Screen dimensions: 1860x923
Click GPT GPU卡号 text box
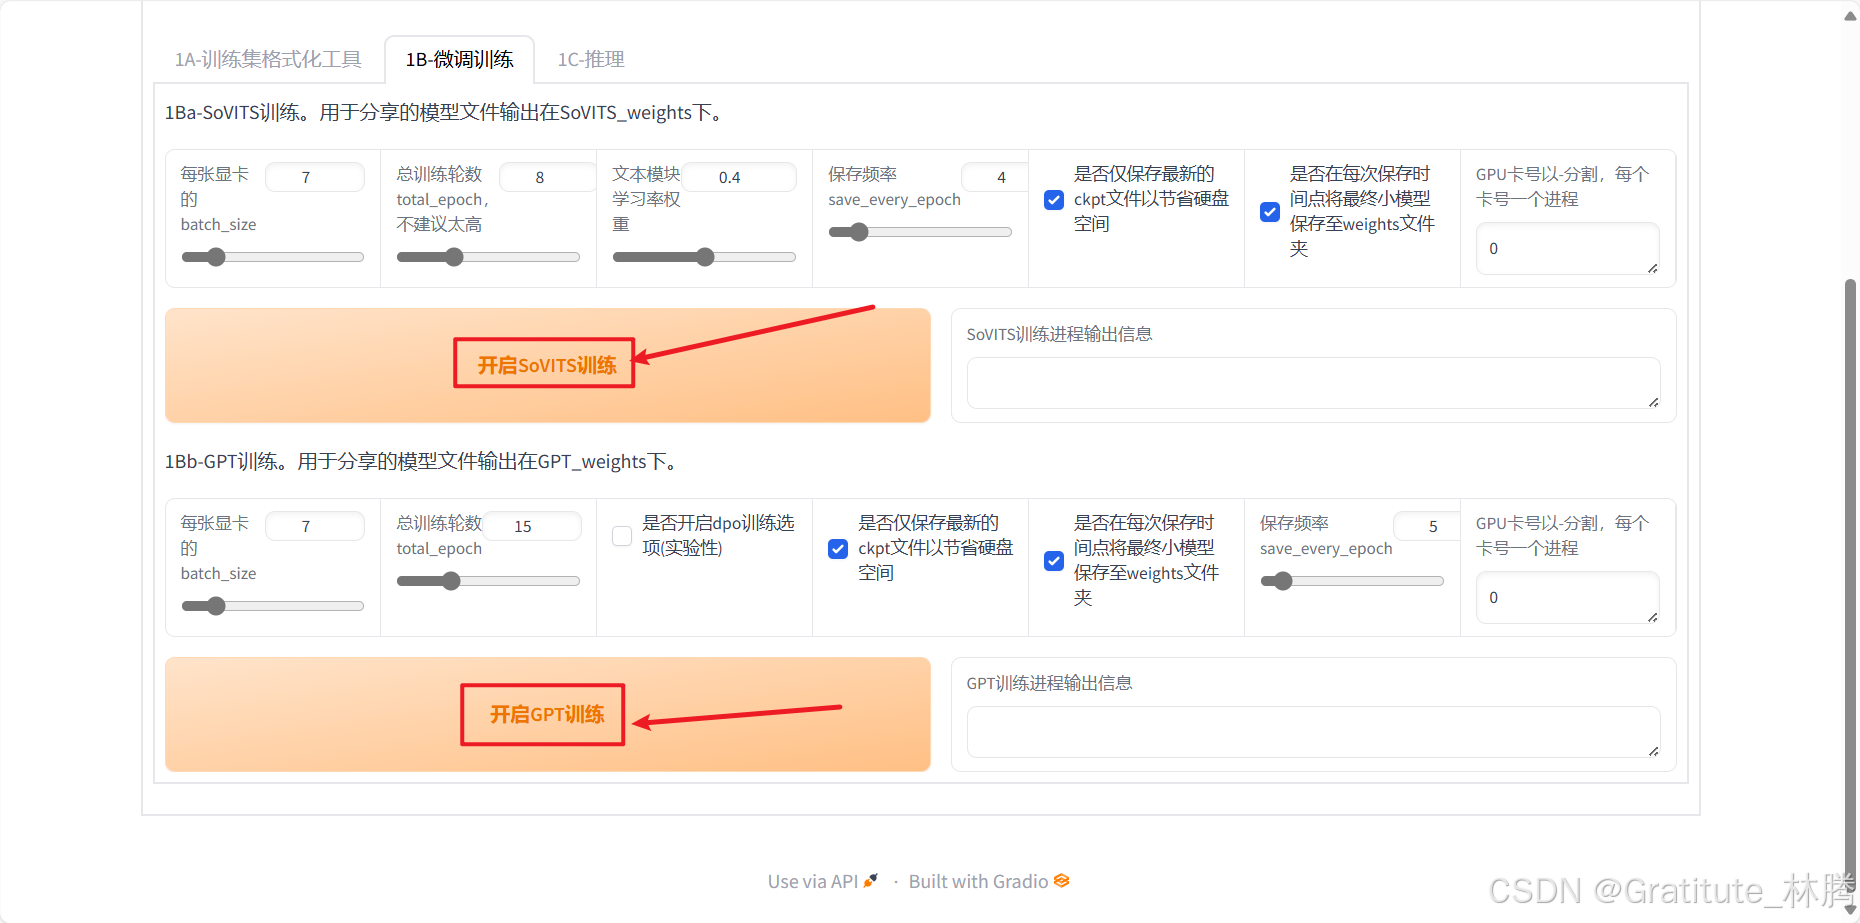point(1567,597)
